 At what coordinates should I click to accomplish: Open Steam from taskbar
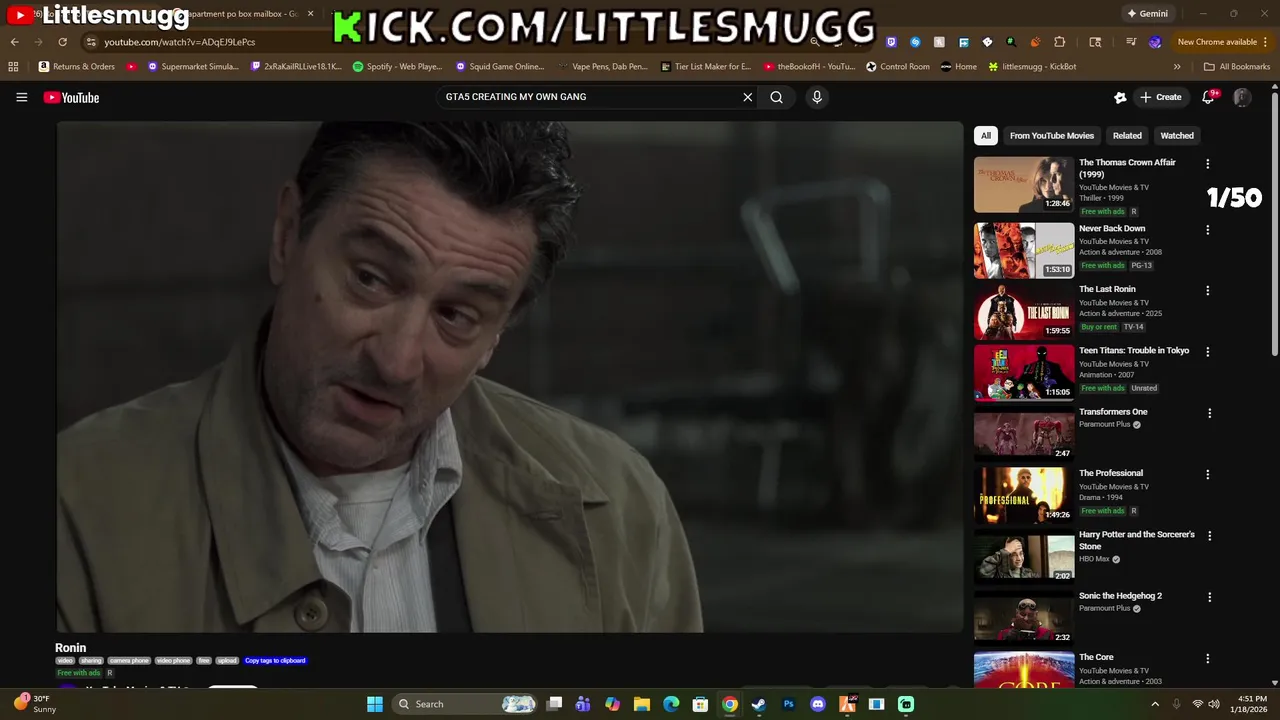tap(759, 704)
